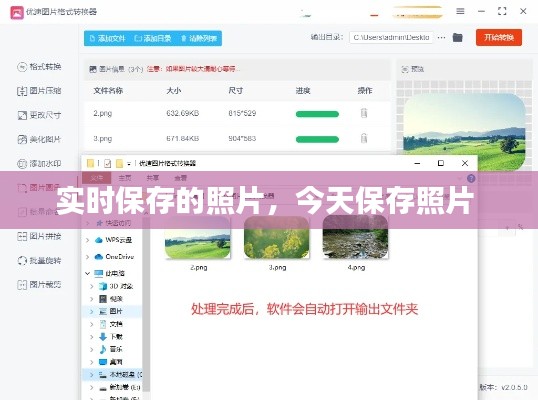Viewport: 538px width, 400px height.
Task: Expand the 文档 documents node chevron
Action: coord(92,324)
